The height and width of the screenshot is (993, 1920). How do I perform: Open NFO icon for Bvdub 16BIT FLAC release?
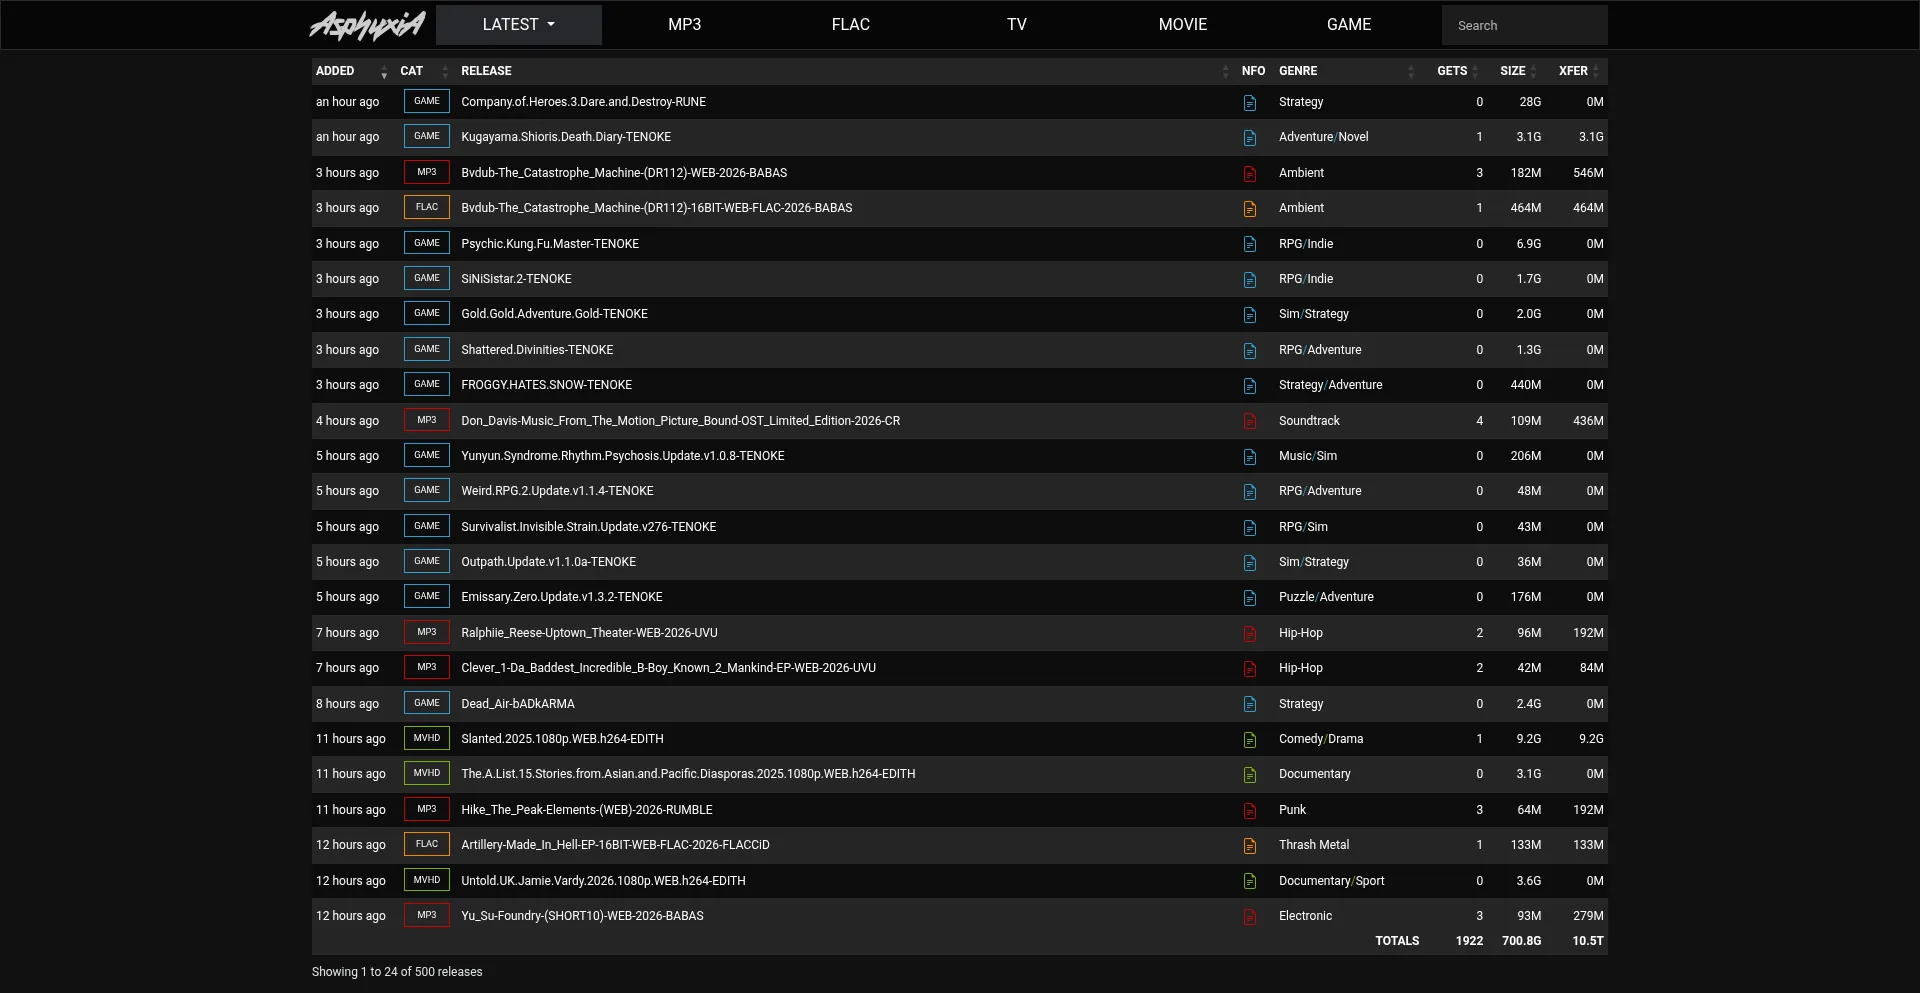[x=1249, y=209]
